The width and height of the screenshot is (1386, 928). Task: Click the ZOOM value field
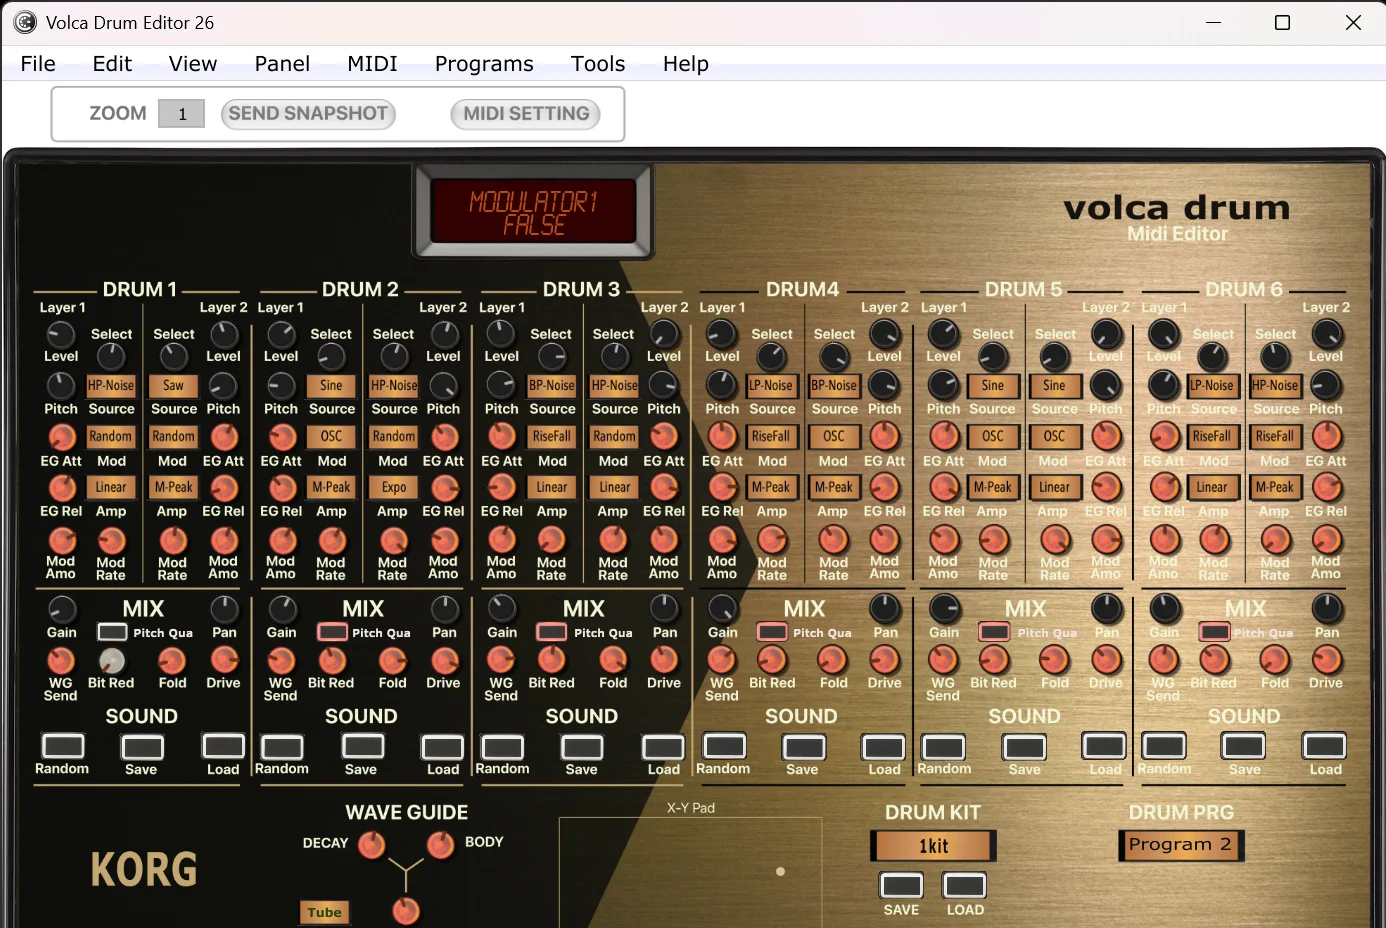181,114
